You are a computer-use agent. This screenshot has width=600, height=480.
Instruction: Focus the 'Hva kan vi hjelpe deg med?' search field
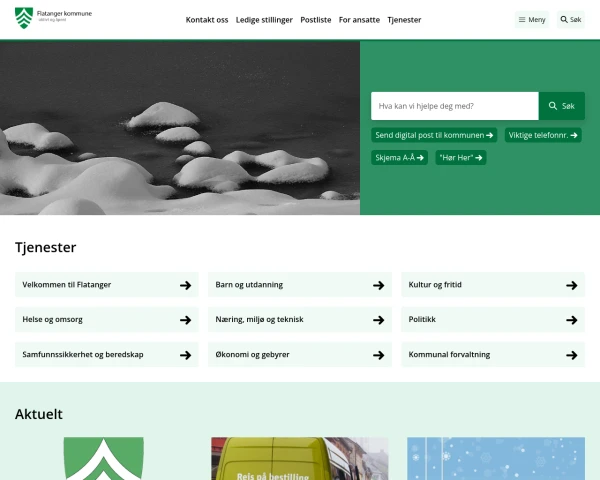pos(455,106)
